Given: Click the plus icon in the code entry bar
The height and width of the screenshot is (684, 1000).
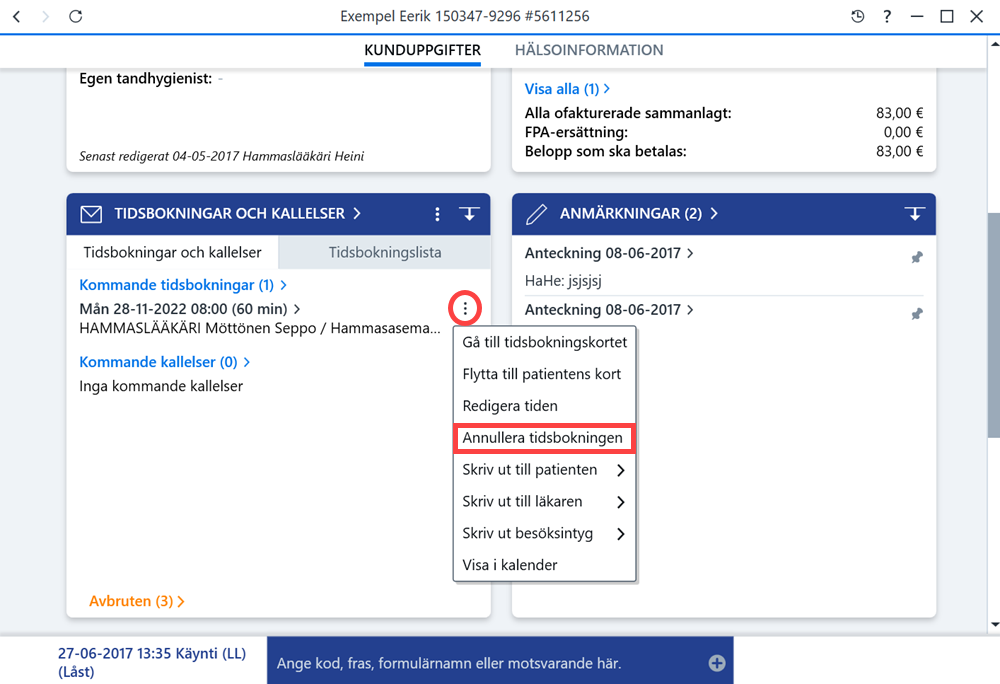Looking at the screenshot, I should 717,663.
